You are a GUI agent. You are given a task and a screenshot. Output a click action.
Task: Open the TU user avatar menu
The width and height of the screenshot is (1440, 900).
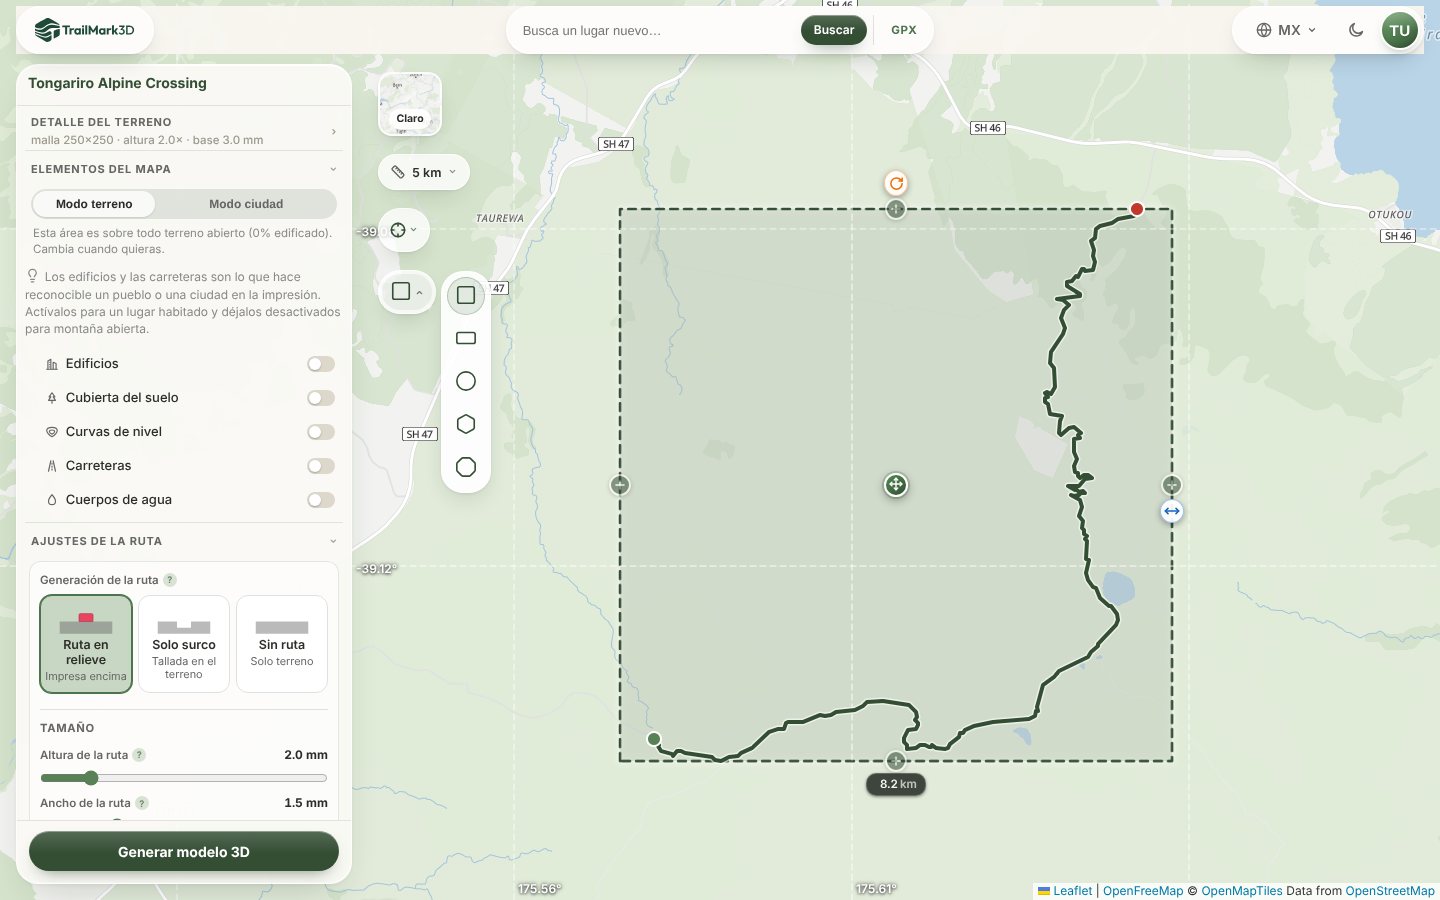point(1400,30)
